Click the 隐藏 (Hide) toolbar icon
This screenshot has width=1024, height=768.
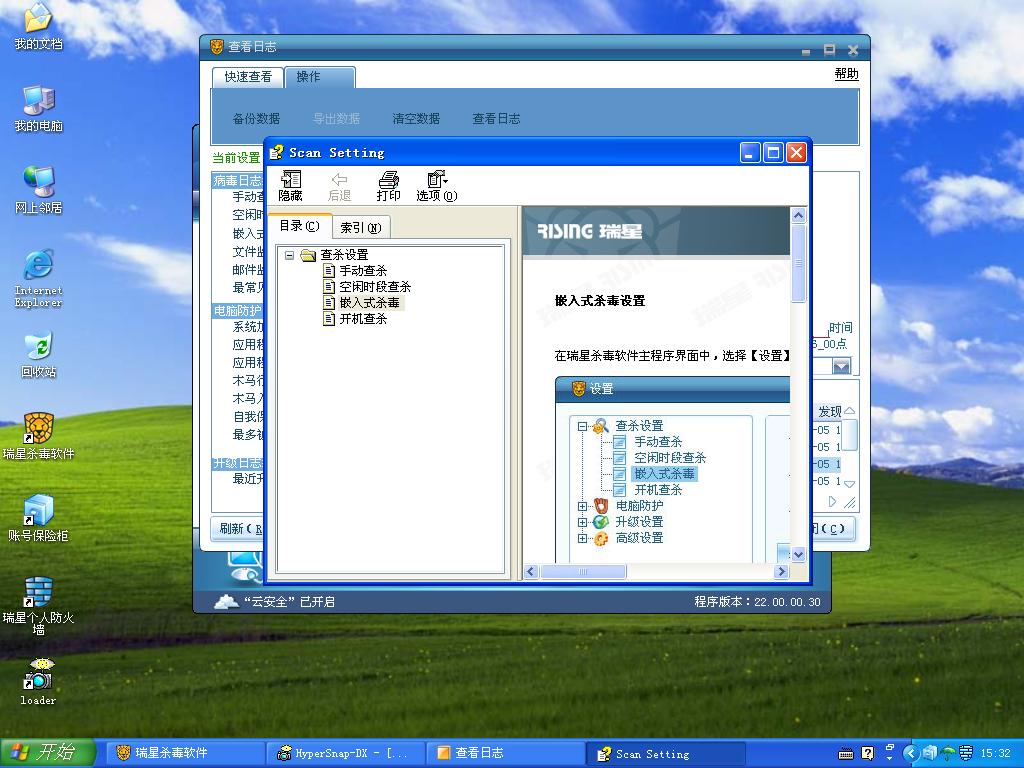290,185
